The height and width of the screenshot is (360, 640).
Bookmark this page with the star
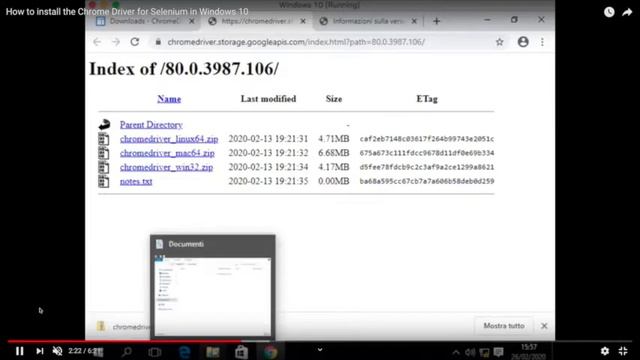pyautogui.click(x=499, y=42)
